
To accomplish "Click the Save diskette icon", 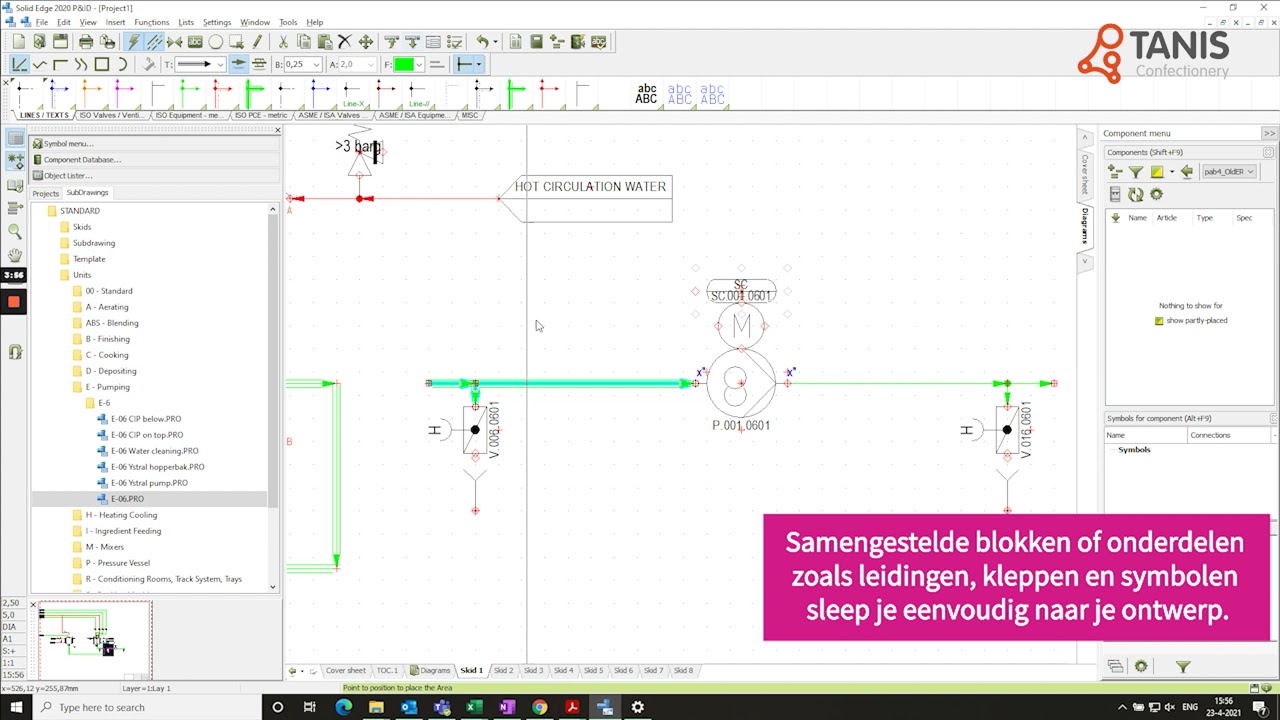I will (60, 41).
